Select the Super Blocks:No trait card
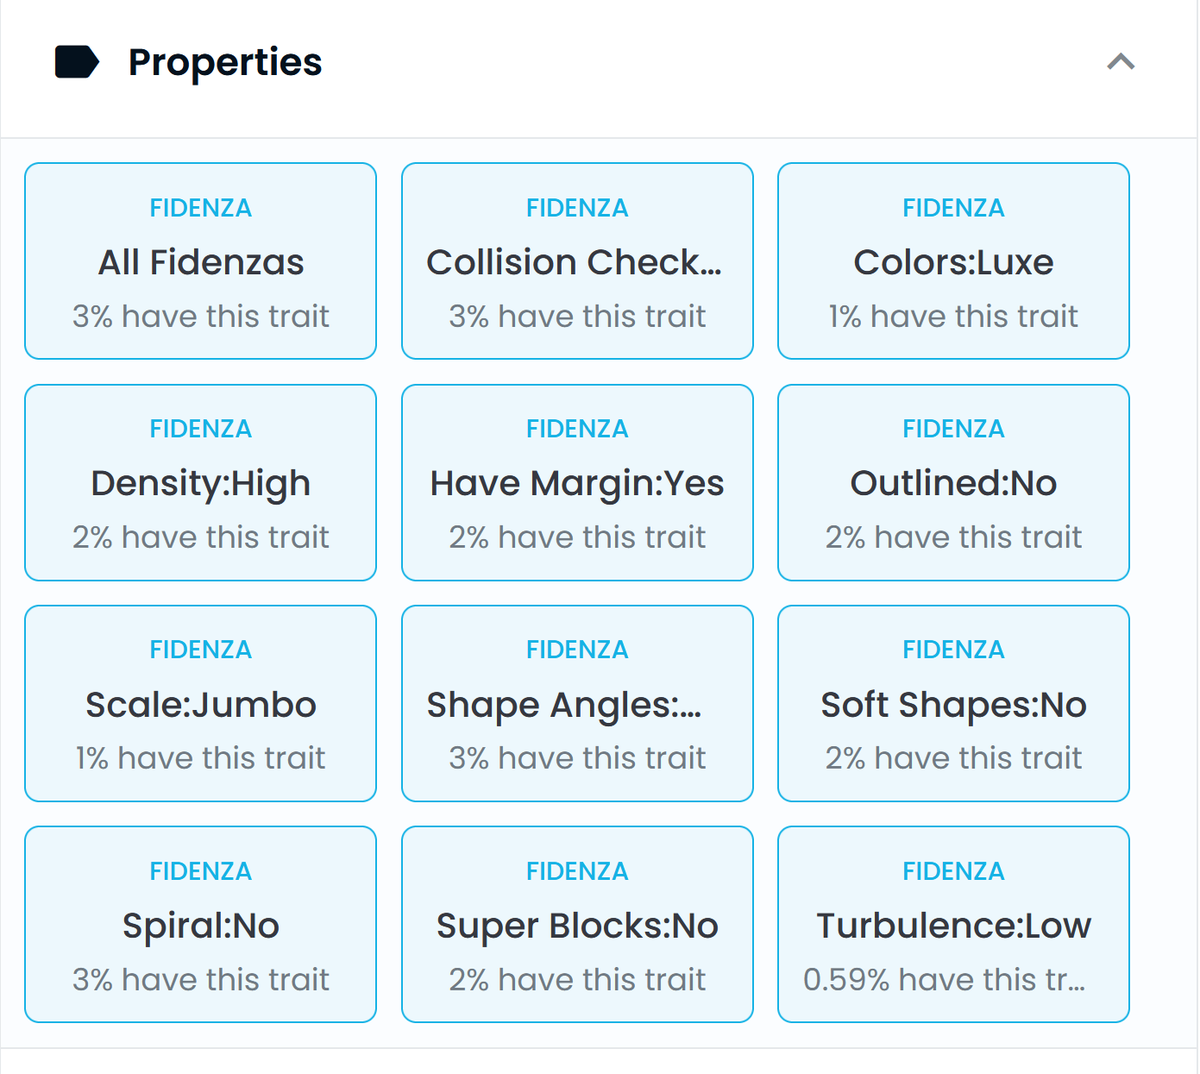Viewport: 1200px width, 1074px height. click(x=577, y=924)
